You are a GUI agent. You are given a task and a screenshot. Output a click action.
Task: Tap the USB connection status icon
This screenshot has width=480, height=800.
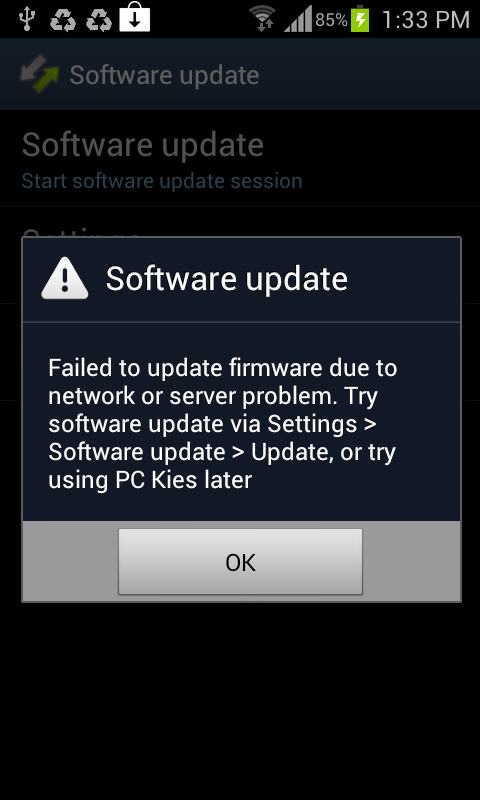pos(26,19)
